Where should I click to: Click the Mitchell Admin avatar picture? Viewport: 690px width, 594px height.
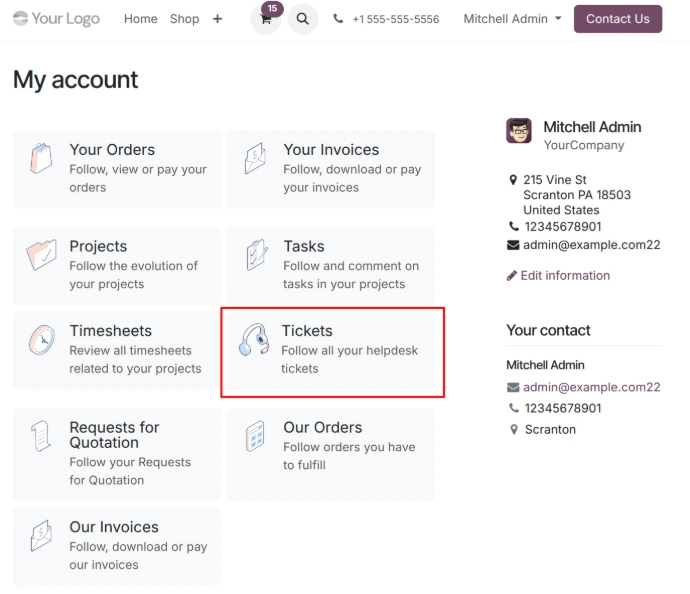(519, 131)
